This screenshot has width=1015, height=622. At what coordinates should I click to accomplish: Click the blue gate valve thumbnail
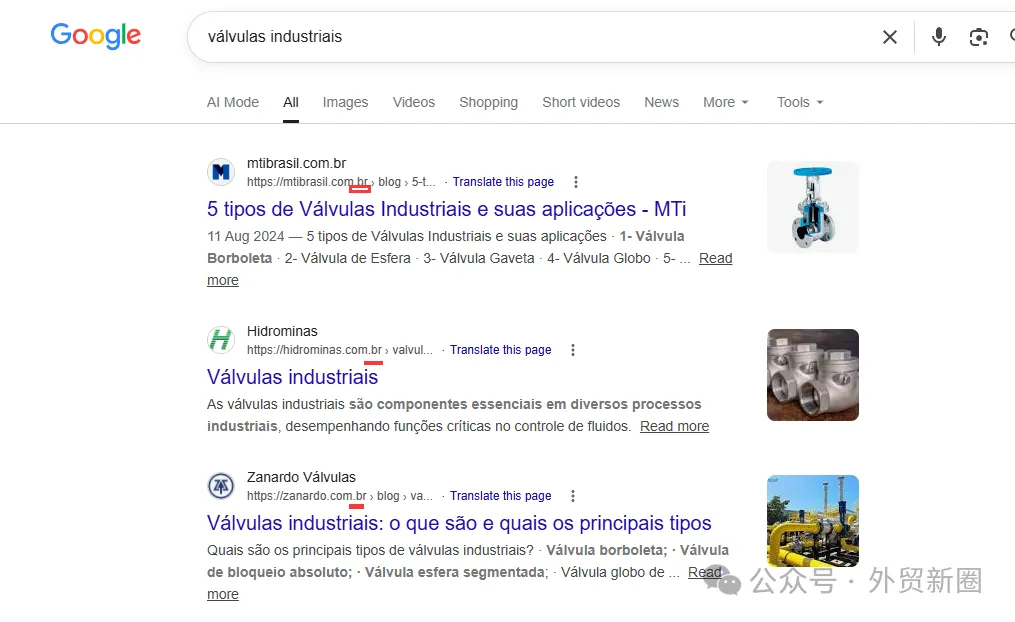click(x=813, y=207)
